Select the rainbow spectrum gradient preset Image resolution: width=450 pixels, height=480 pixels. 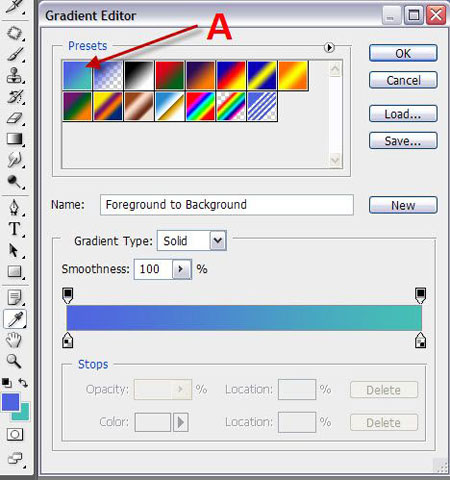[x=200, y=106]
